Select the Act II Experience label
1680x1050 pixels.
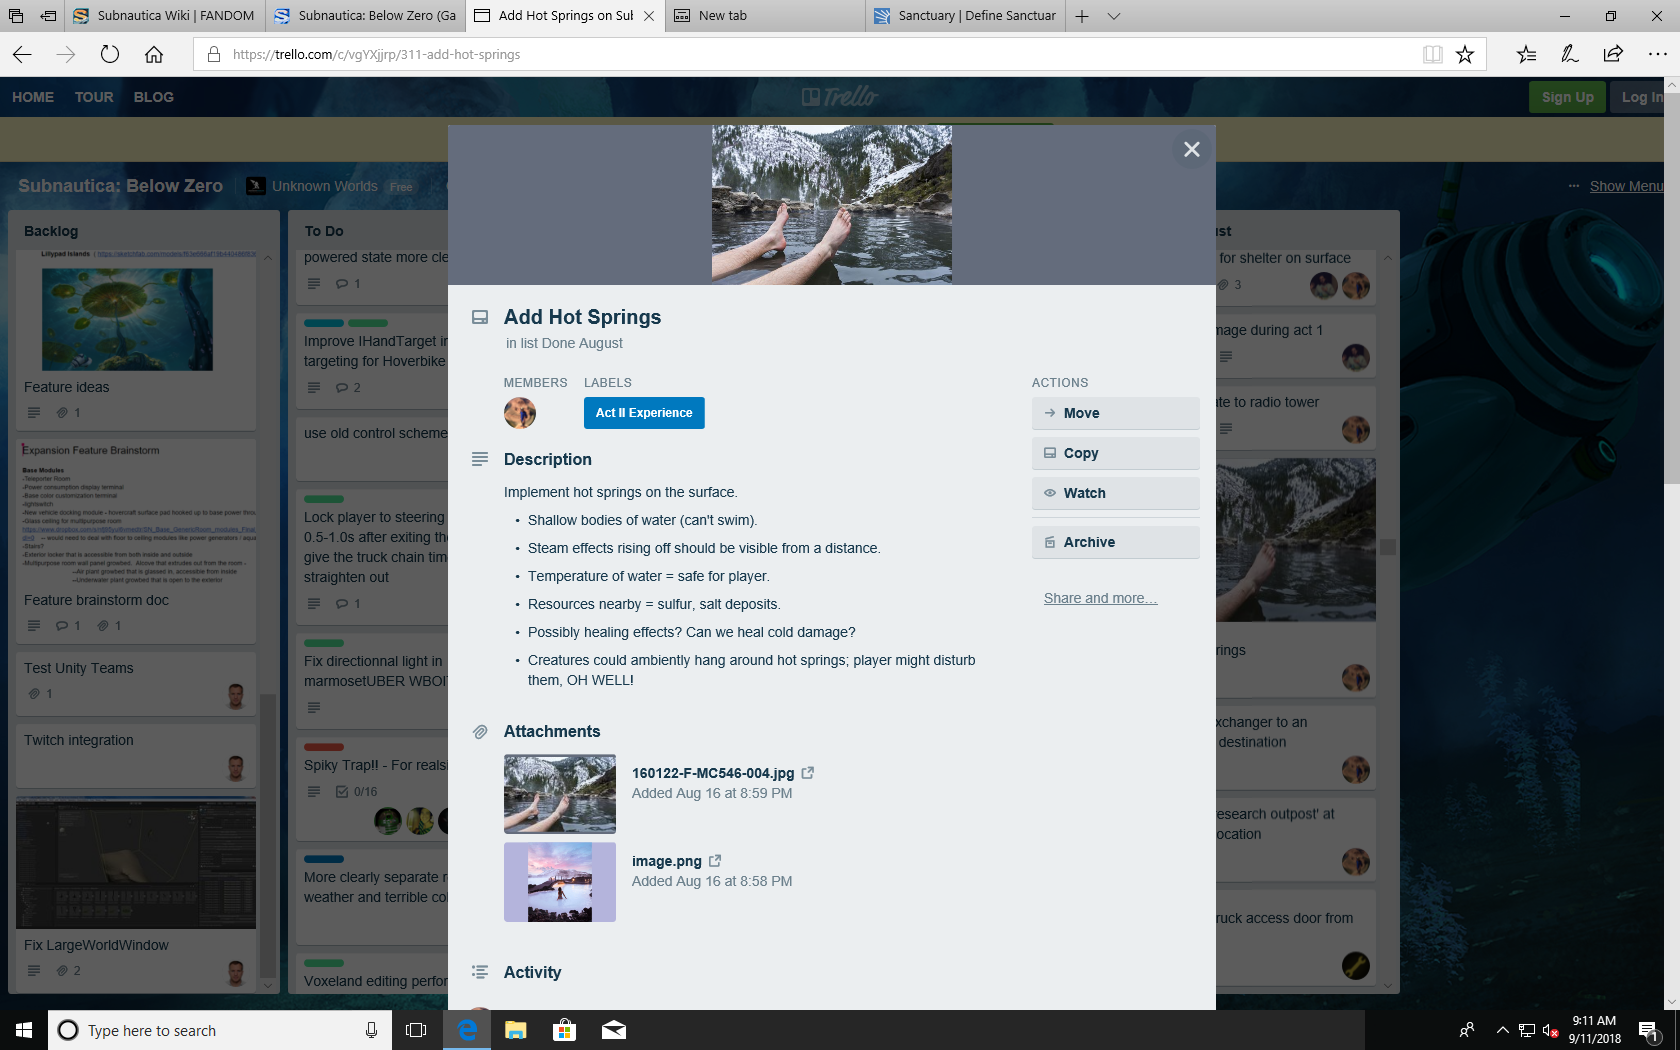point(644,413)
